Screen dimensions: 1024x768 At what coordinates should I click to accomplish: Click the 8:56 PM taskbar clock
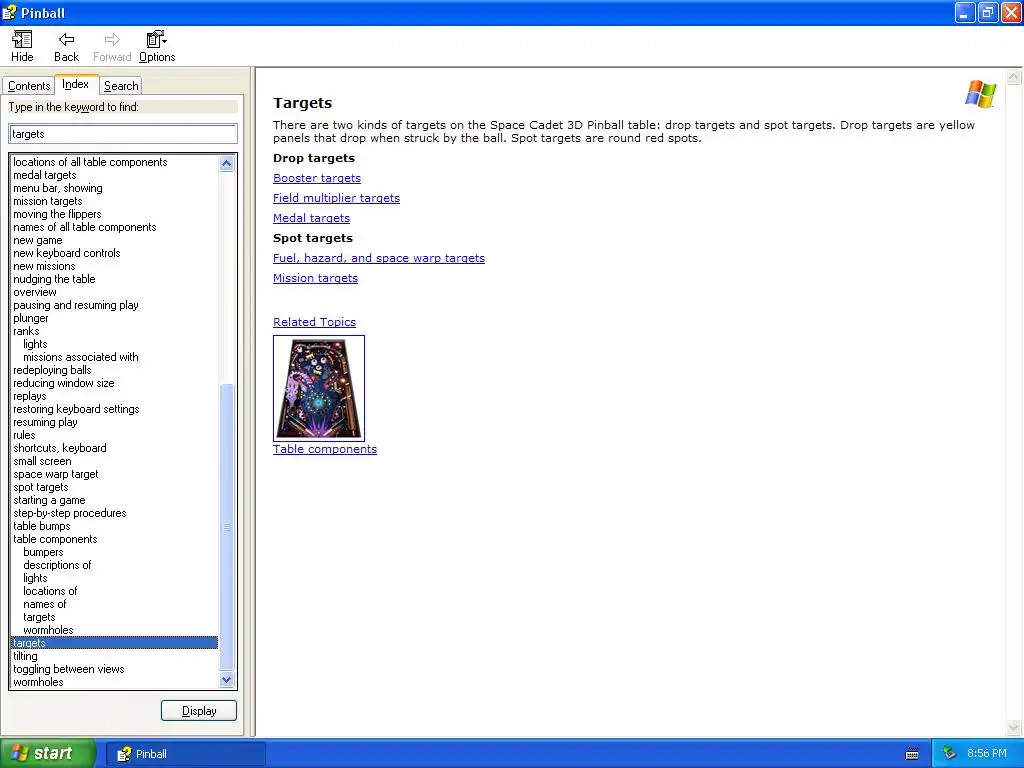tap(986, 754)
